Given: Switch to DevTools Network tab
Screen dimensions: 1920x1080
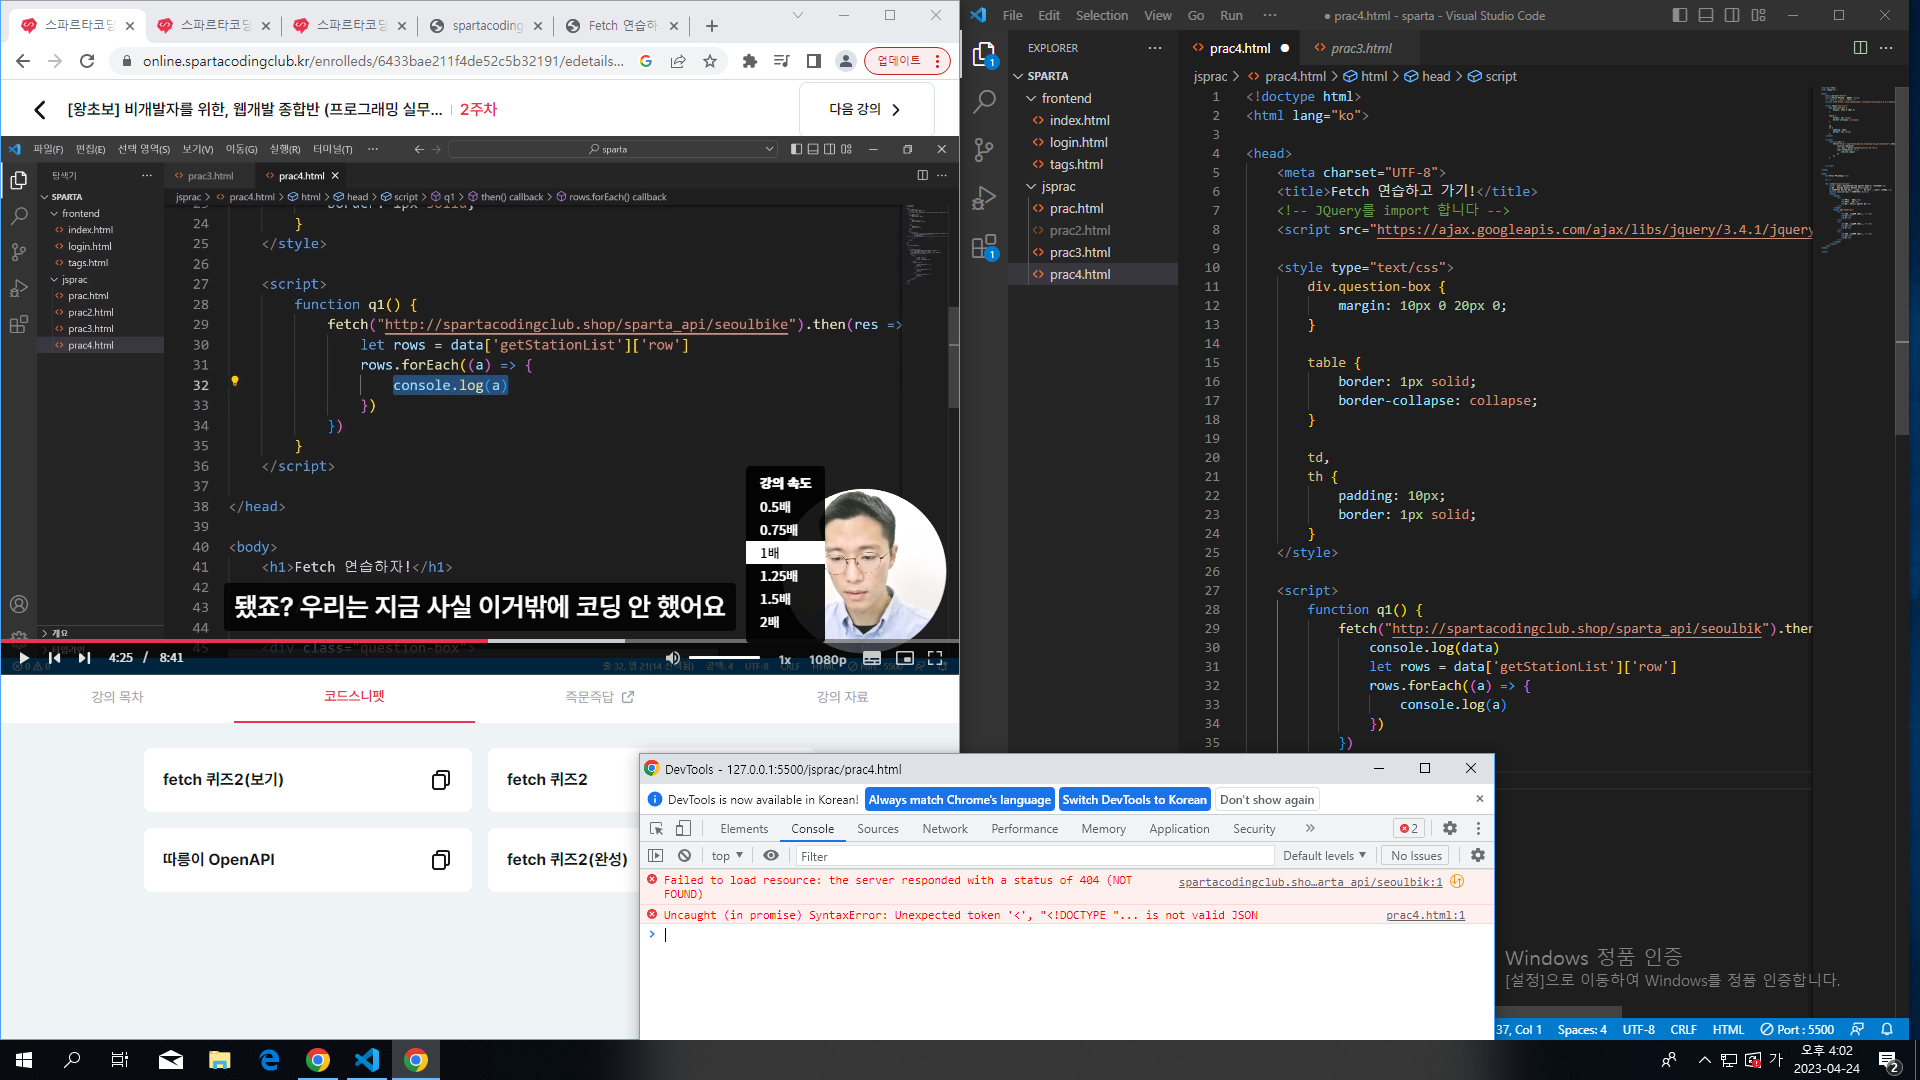Looking at the screenshot, I should (945, 829).
